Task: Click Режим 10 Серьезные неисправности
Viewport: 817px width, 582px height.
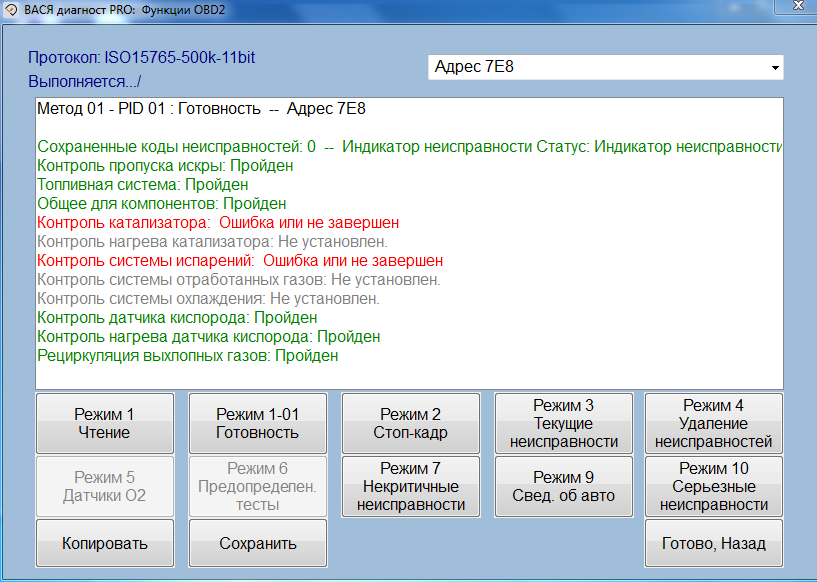Action: pos(713,486)
